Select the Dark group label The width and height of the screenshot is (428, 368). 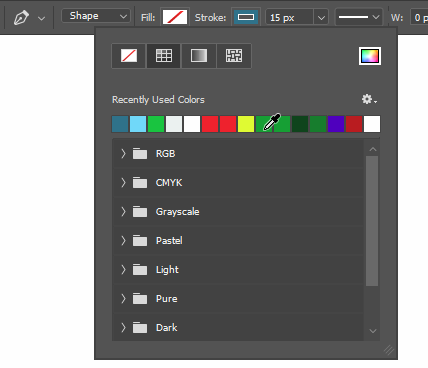[167, 328]
